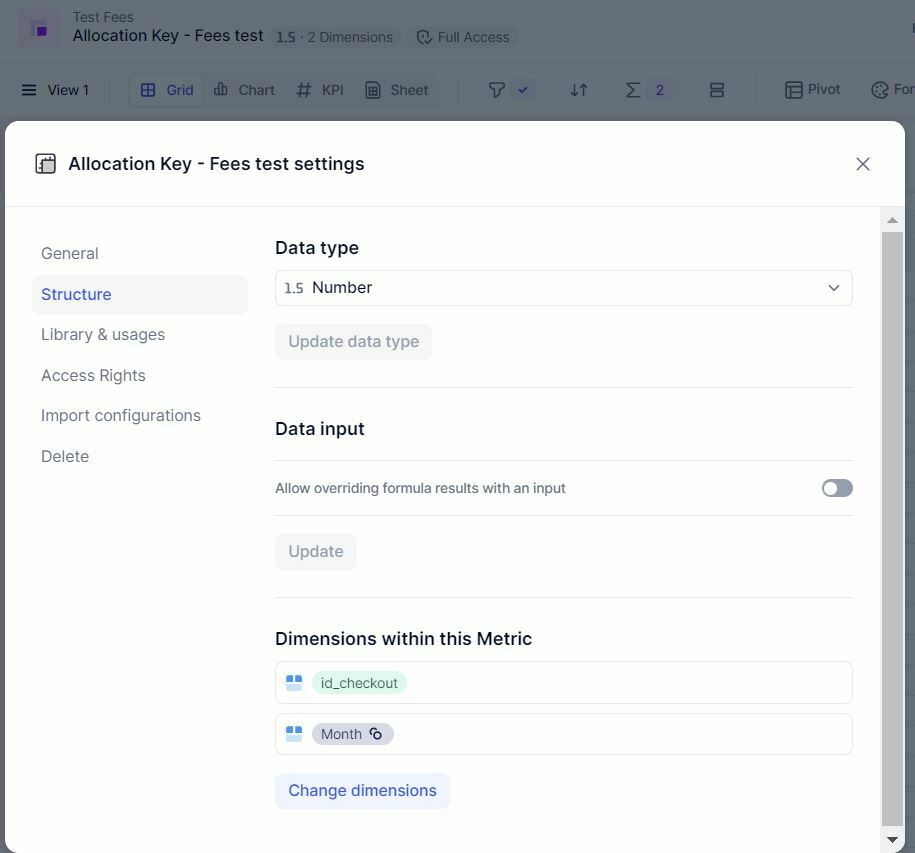
Task: Click the Month dimension grid icon
Action: [294, 734]
